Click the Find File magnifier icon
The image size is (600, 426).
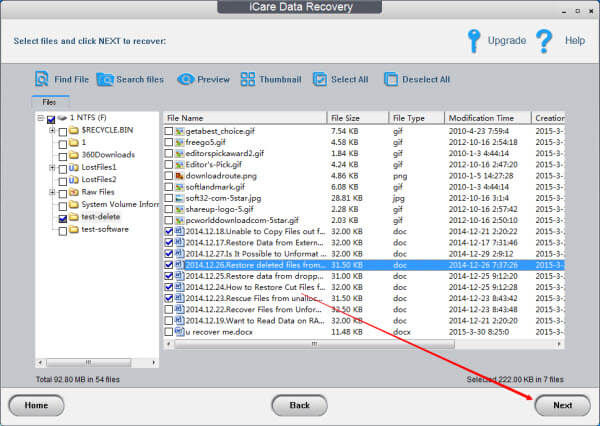pyautogui.click(x=42, y=79)
